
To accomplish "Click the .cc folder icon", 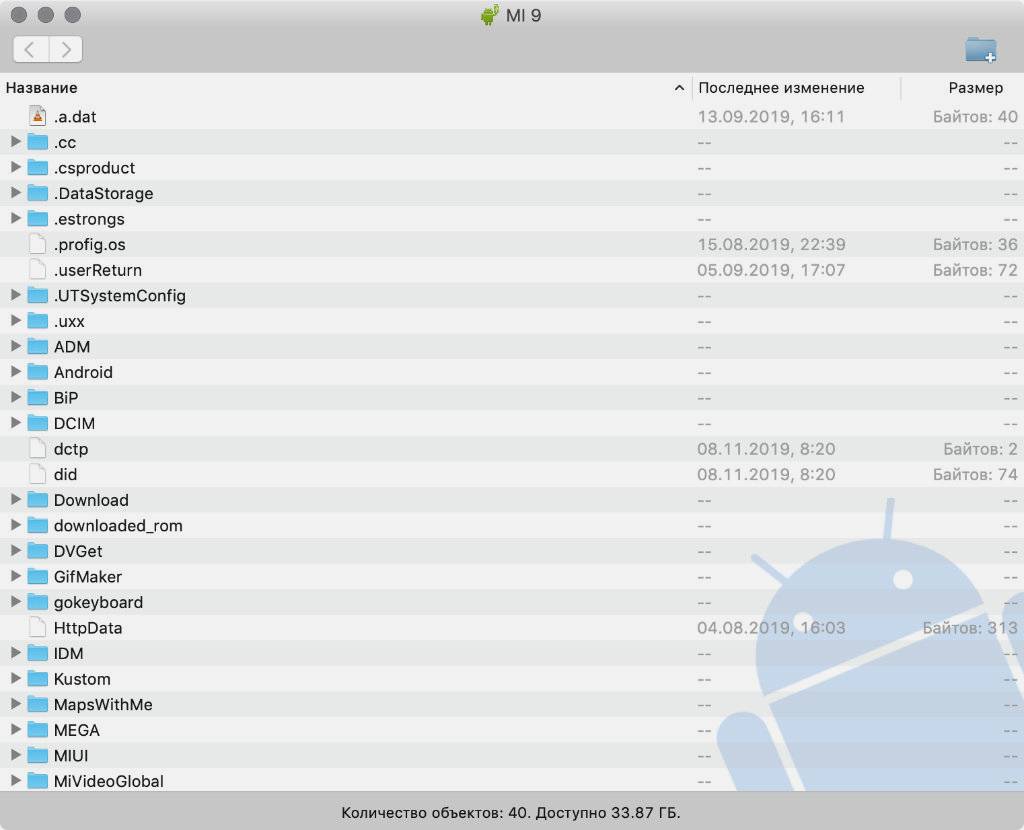I will point(38,142).
